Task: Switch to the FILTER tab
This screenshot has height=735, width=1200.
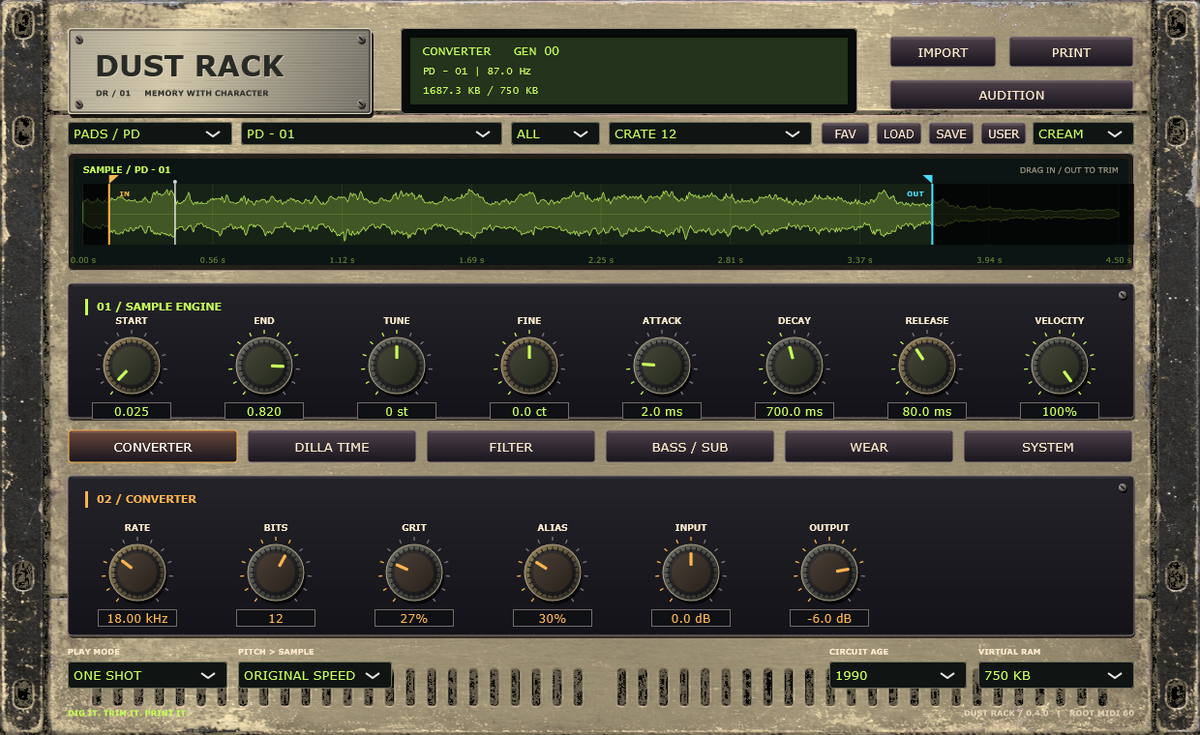Action: point(511,447)
